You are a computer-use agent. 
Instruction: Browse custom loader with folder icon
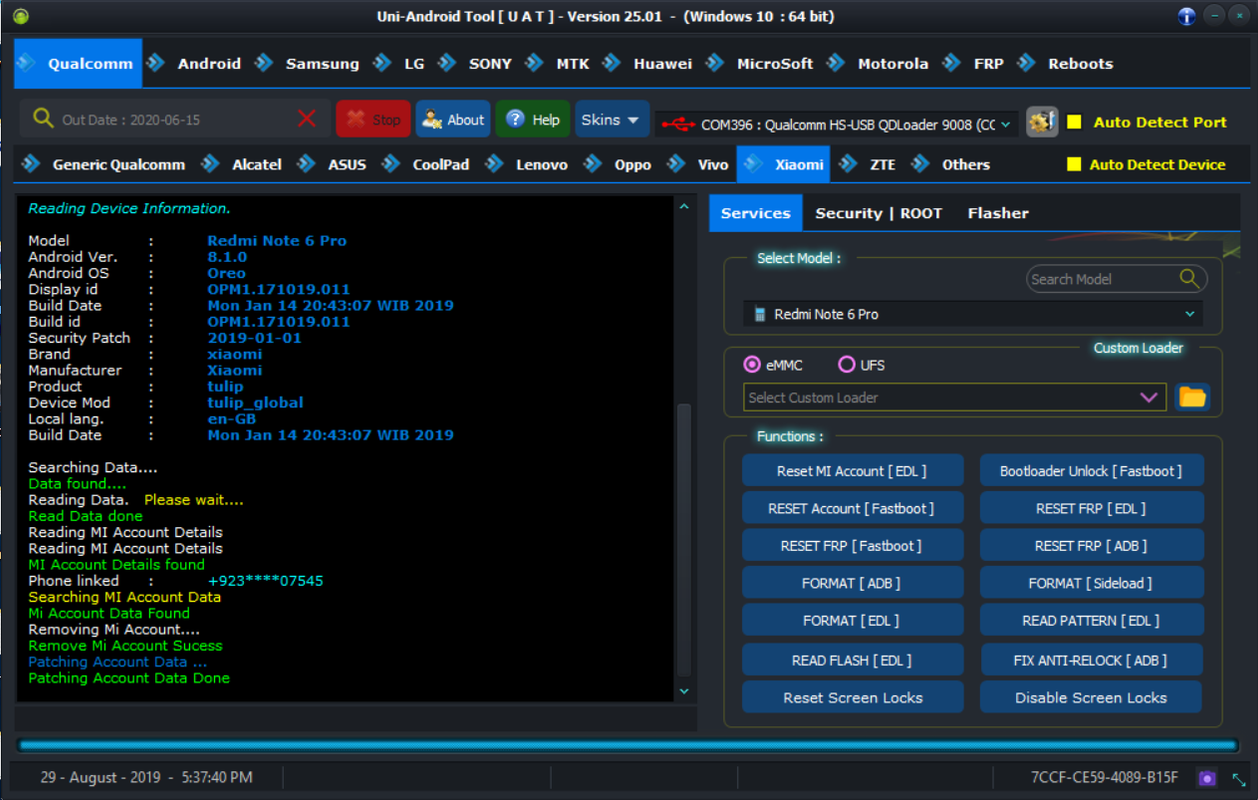tap(1192, 397)
